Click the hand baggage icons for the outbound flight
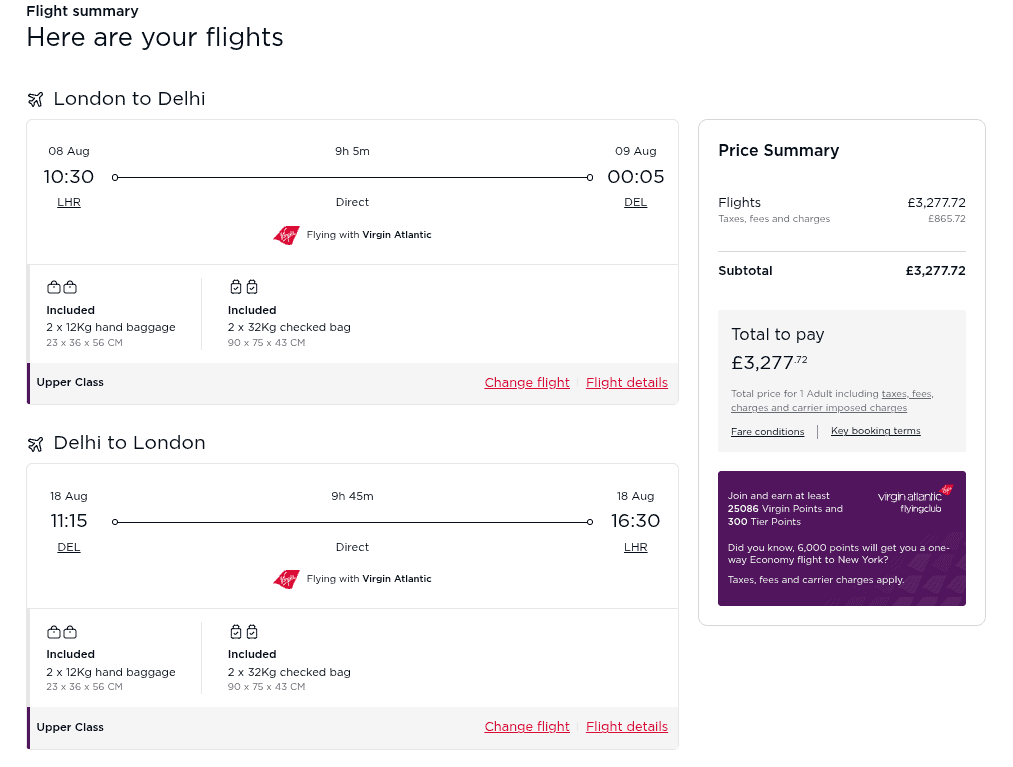 [x=61, y=286]
